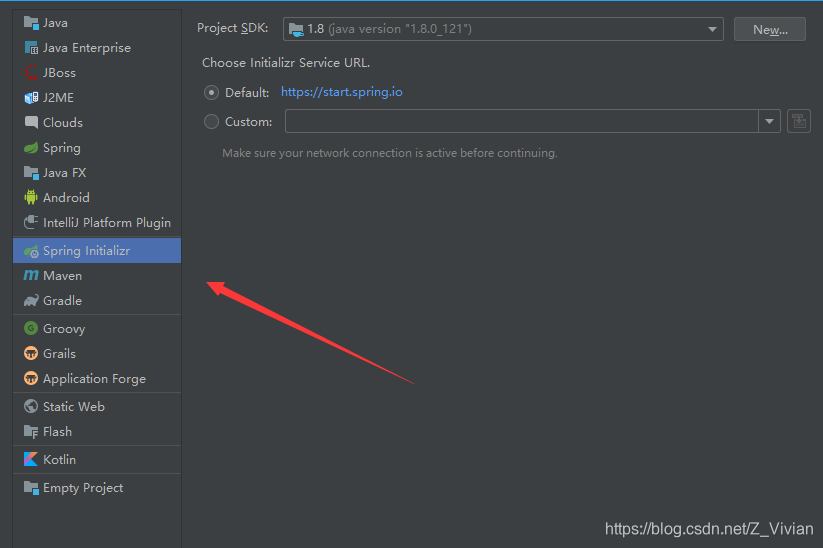Click the Flash folder icon

point(31,431)
